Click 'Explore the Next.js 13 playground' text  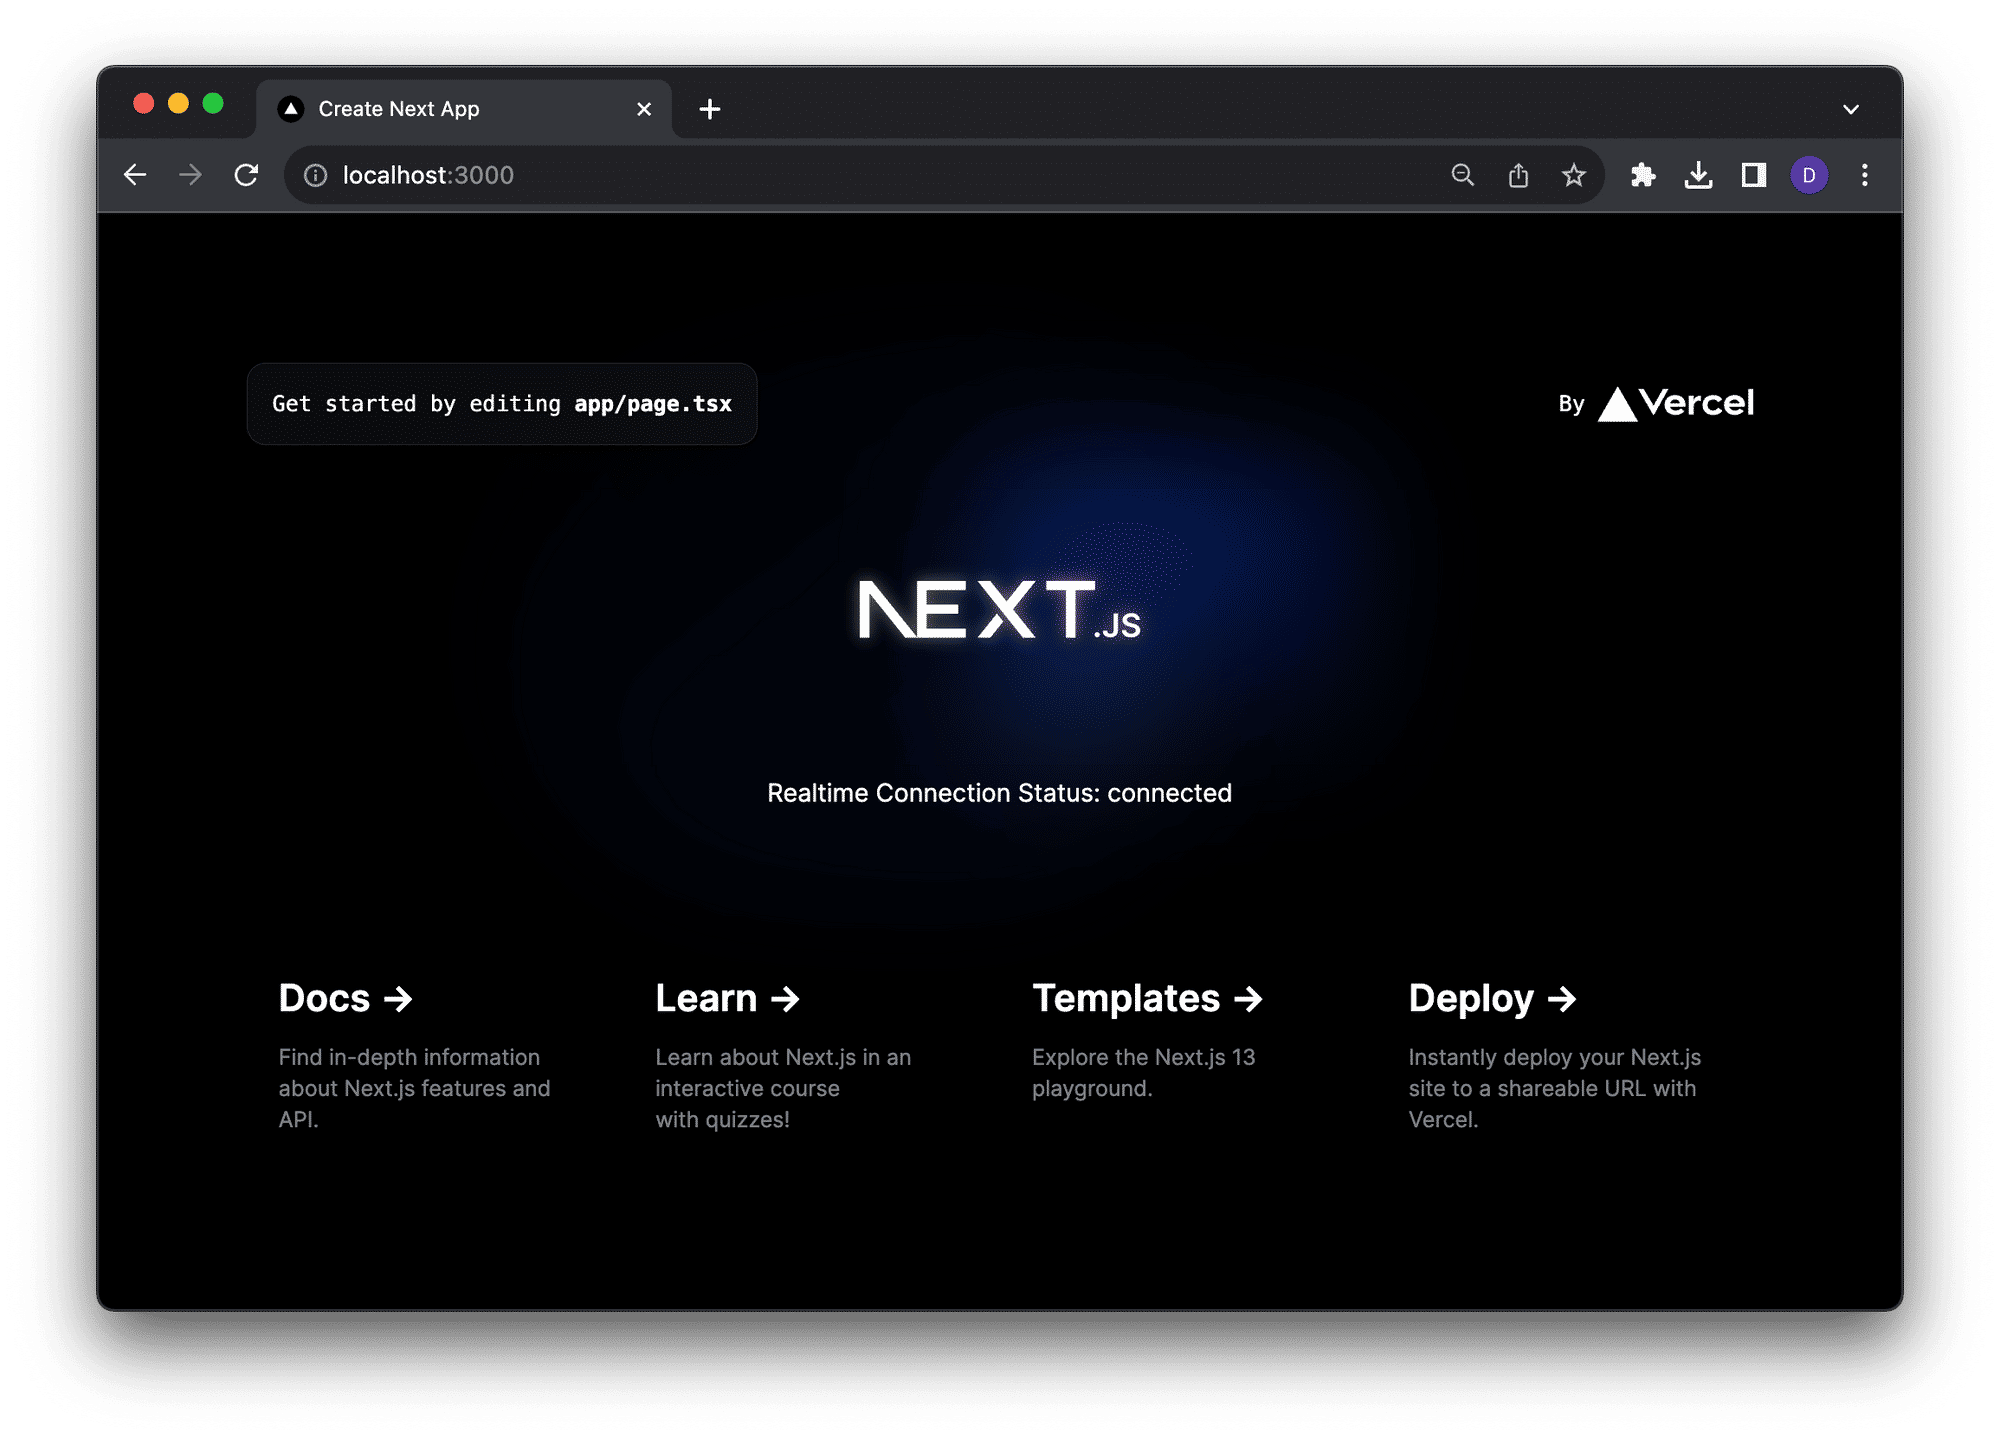pyautogui.click(x=1143, y=1072)
